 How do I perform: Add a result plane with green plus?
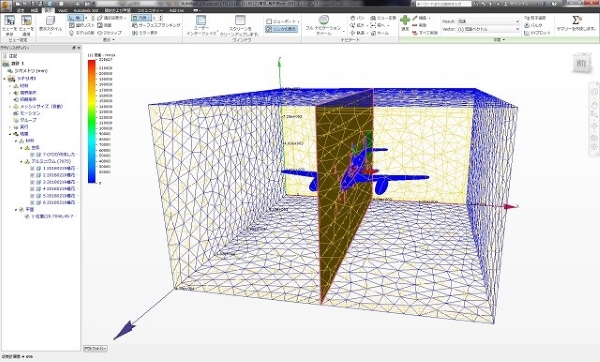(404, 20)
